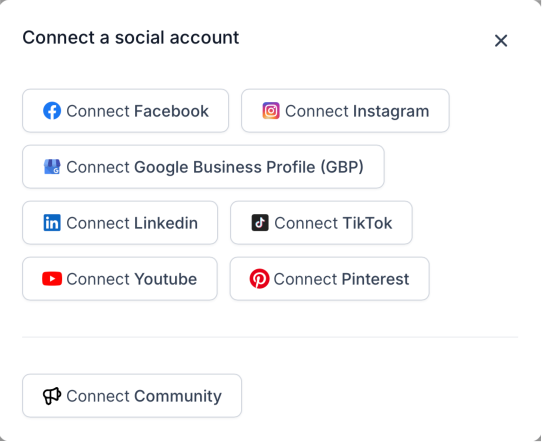
Task: Click the Google Business Profile storefront icon
Action: pyautogui.click(x=52, y=167)
